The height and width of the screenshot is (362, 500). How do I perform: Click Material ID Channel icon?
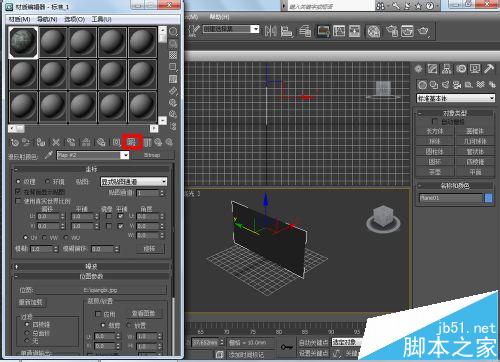pyautogui.click(x=116, y=143)
